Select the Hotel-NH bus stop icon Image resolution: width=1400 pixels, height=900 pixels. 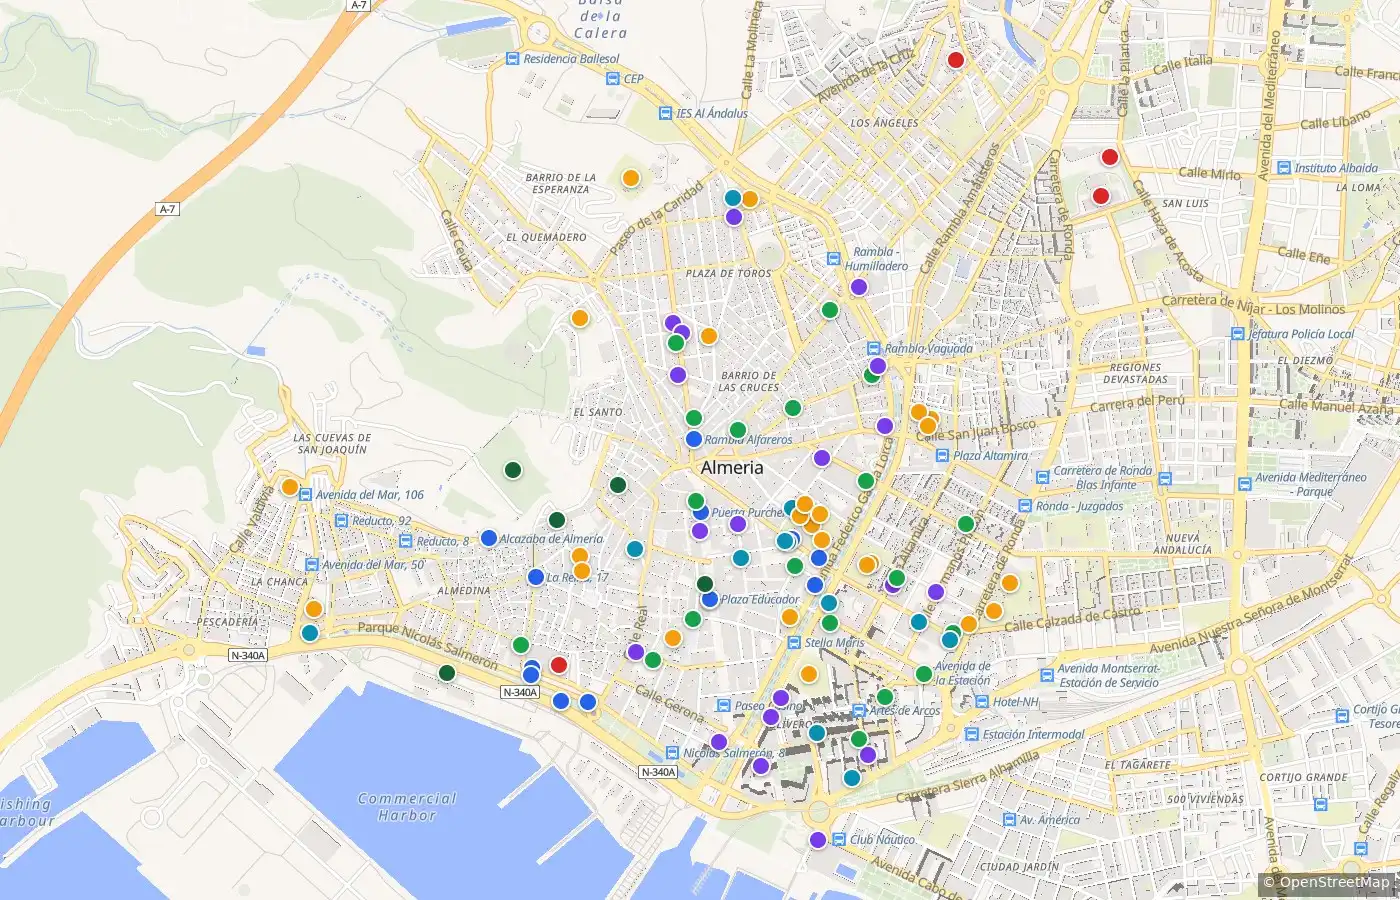[982, 702]
